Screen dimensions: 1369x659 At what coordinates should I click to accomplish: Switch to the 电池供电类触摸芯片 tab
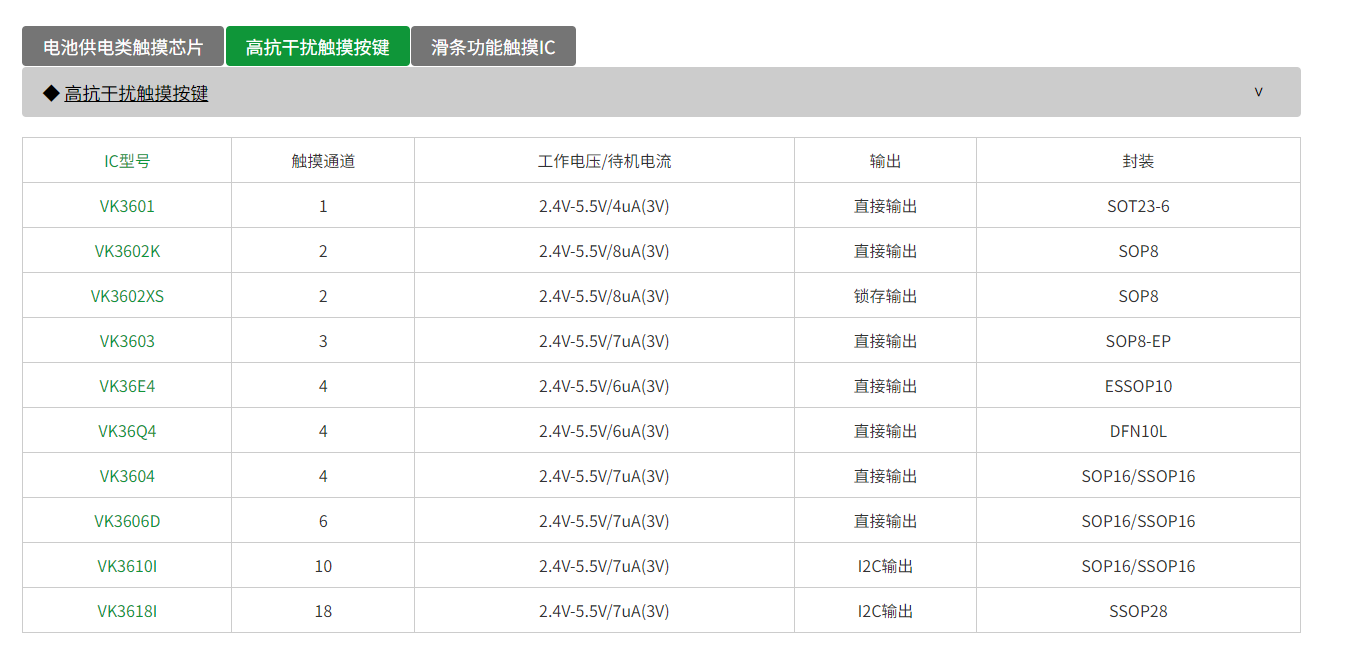tap(123, 47)
